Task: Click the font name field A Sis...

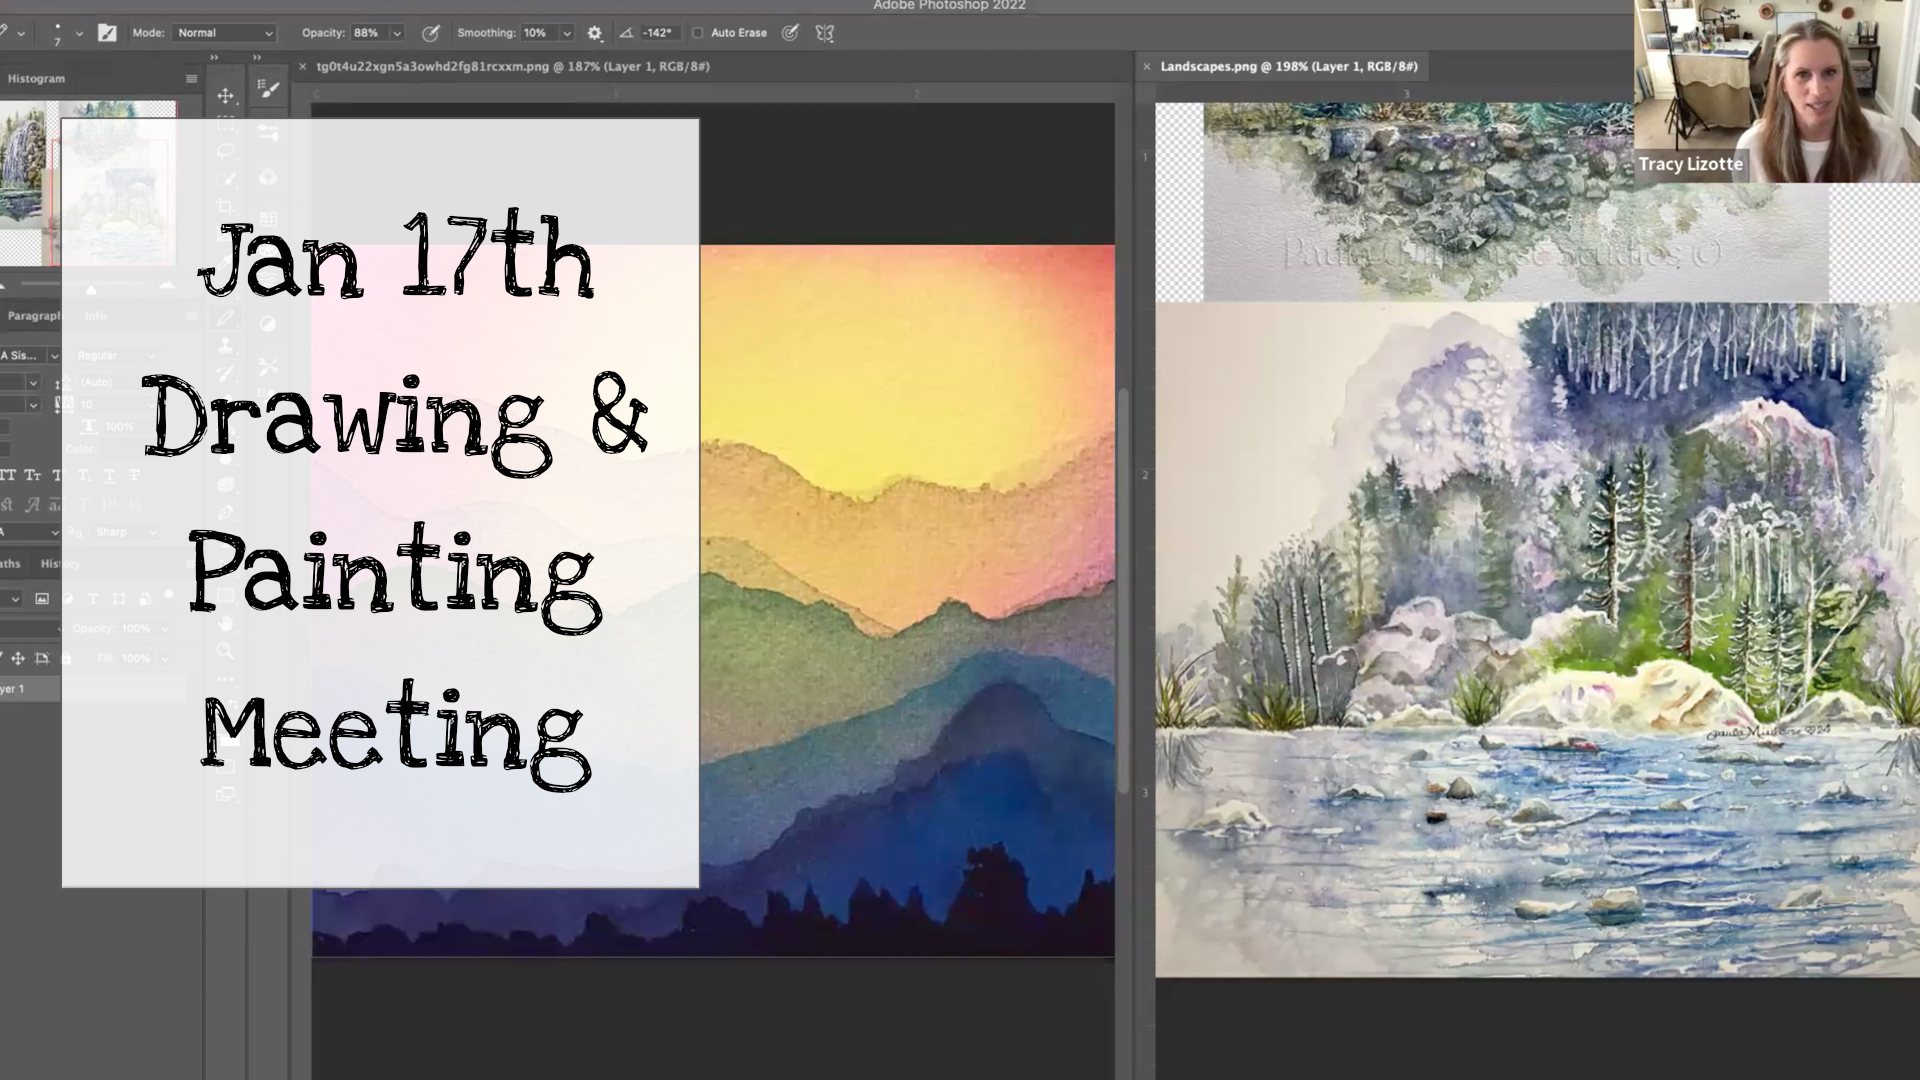Action: (x=22, y=356)
